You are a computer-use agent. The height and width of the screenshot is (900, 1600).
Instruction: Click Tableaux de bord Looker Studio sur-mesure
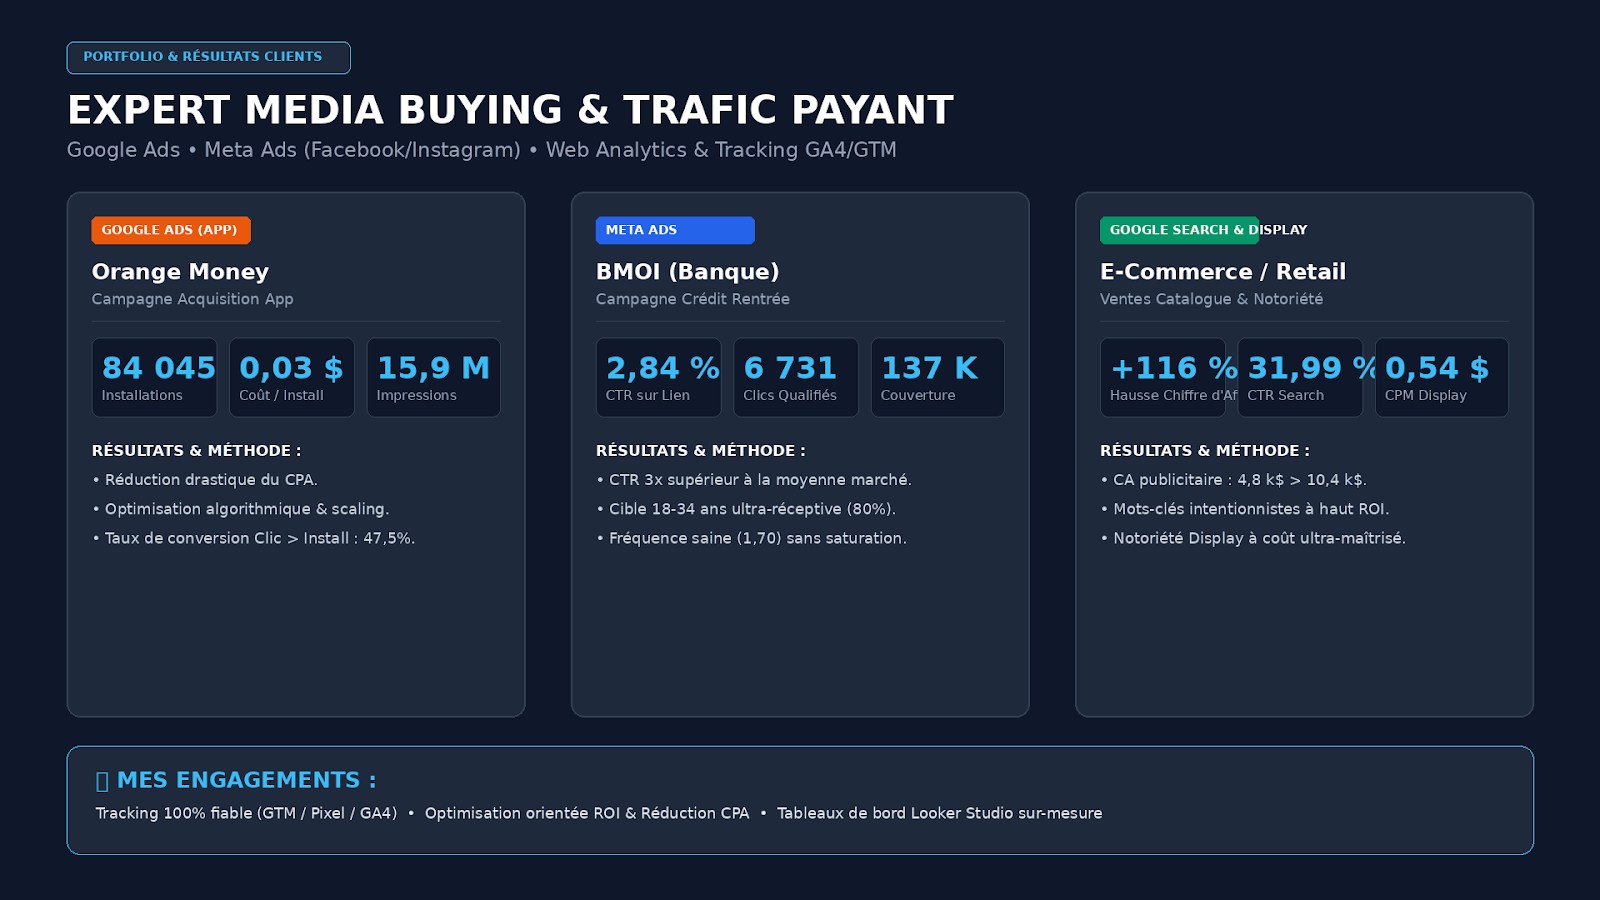coord(939,813)
